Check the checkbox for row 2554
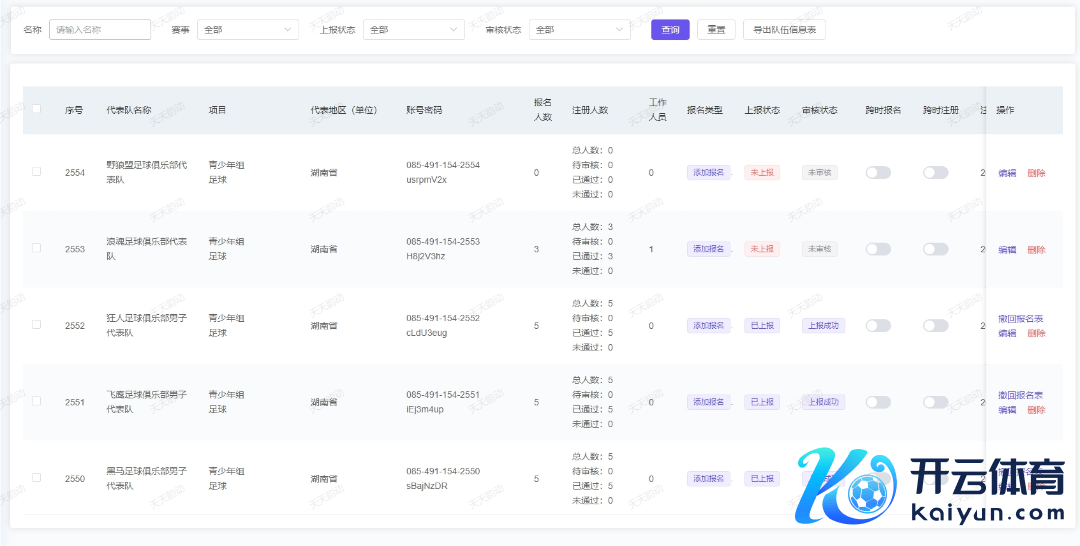Viewport: 1080px width, 546px height. [37, 172]
